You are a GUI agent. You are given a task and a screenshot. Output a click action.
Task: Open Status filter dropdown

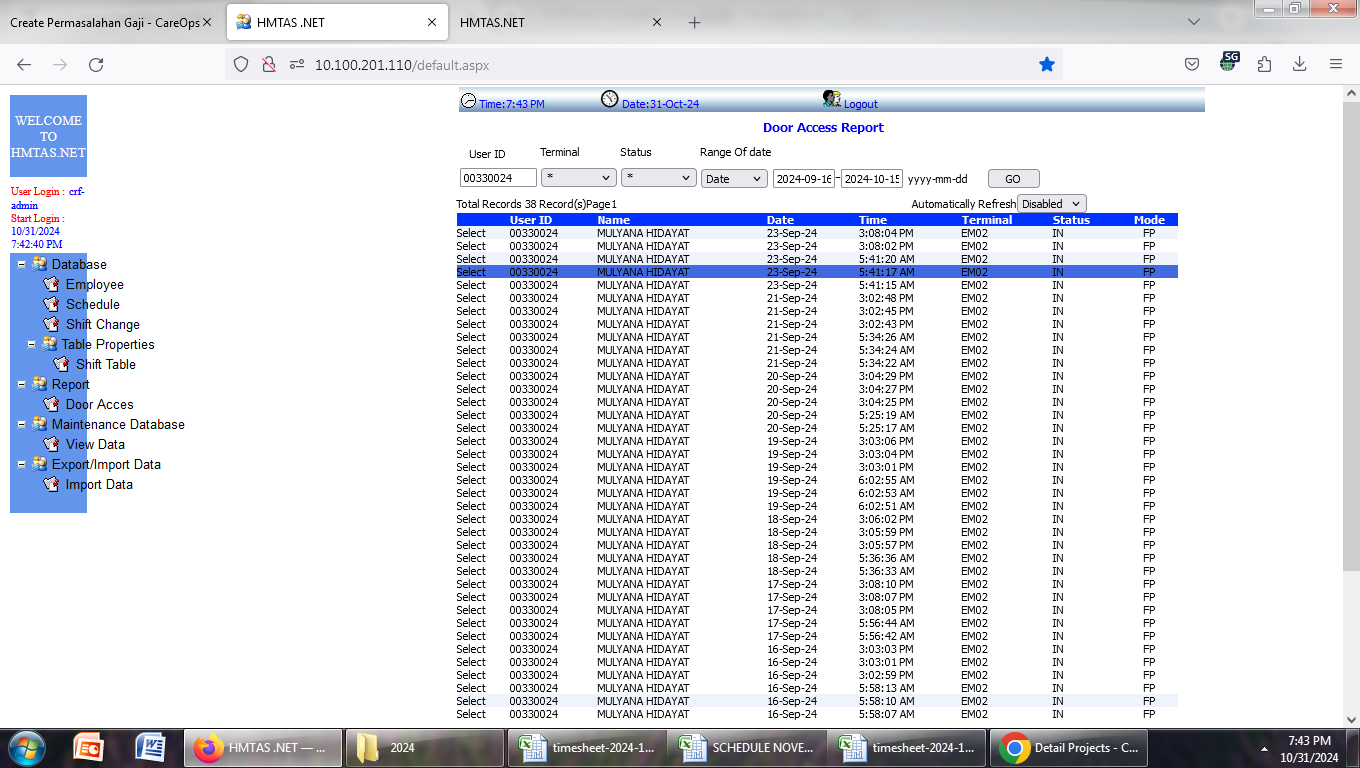point(659,178)
